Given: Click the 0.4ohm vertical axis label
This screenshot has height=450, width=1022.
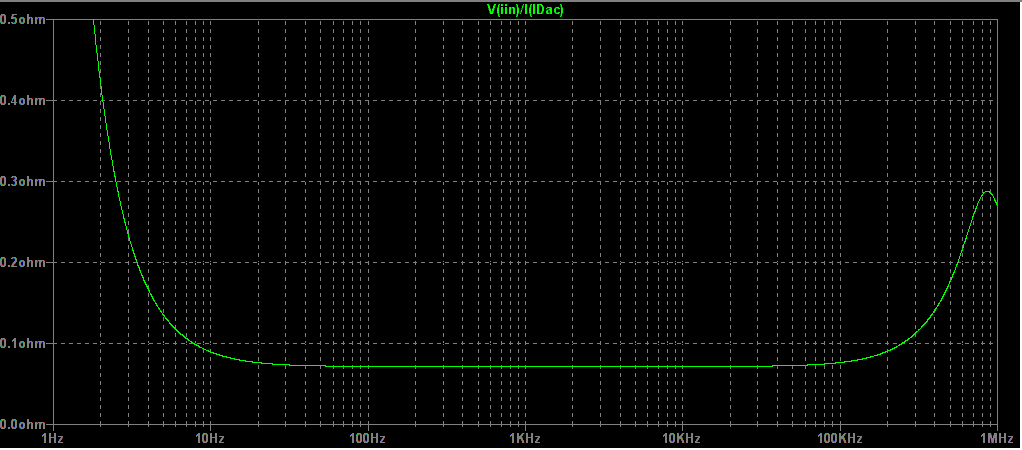Looking at the screenshot, I should coord(23,100).
